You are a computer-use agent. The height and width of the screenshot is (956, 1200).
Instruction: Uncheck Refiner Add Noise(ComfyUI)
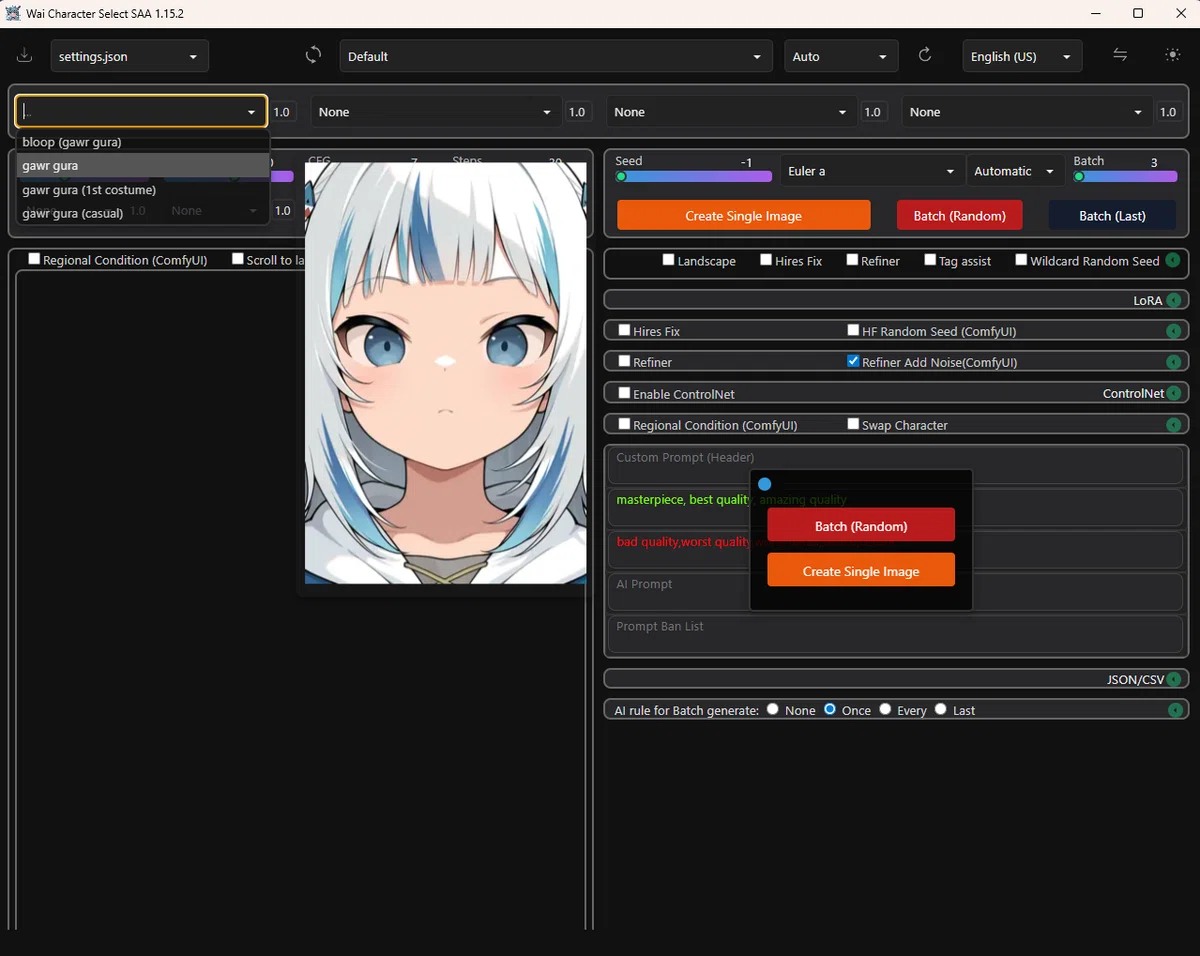(853, 361)
